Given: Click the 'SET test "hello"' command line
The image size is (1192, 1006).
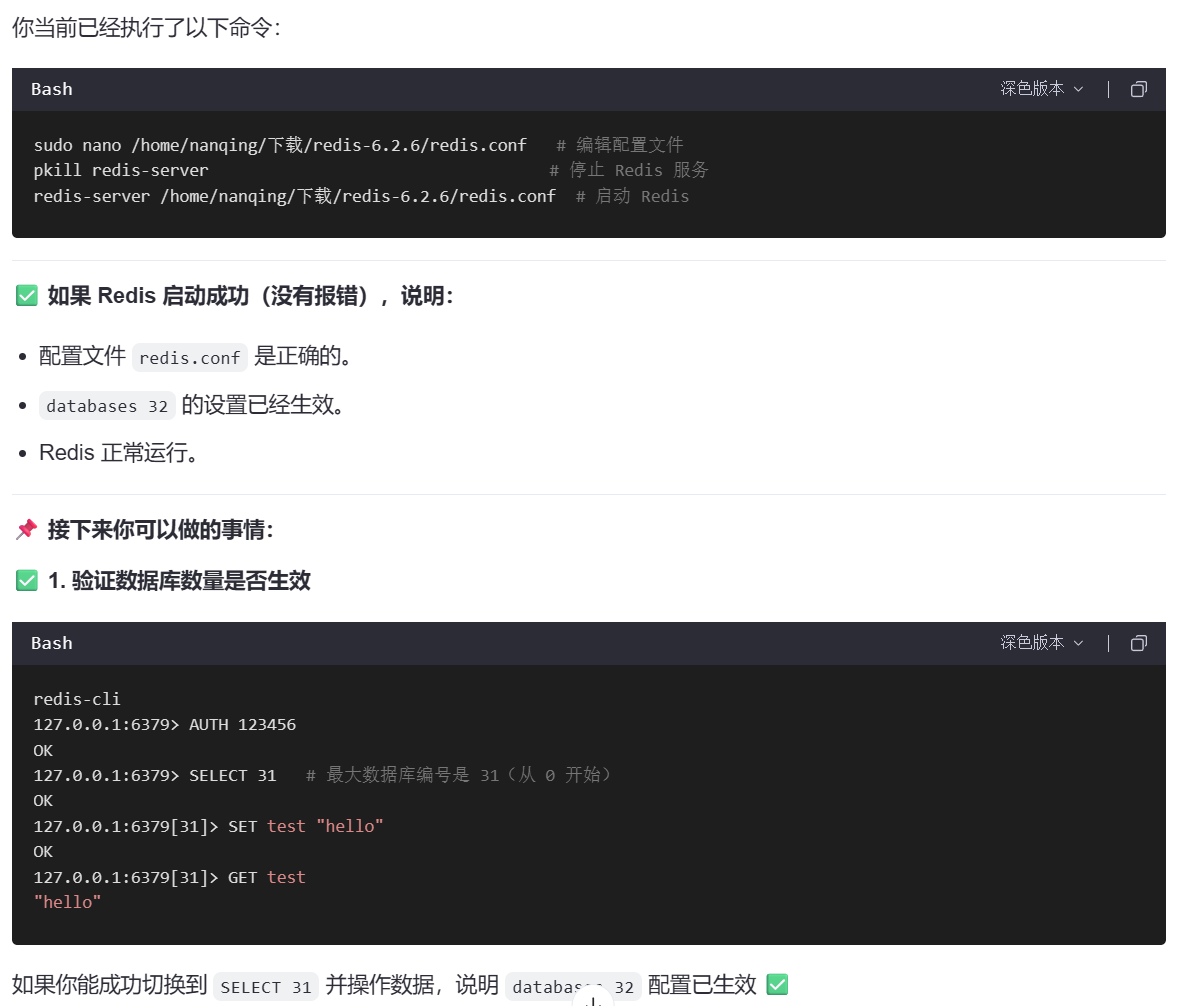Looking at the screenshot, I should coord(208,827).
